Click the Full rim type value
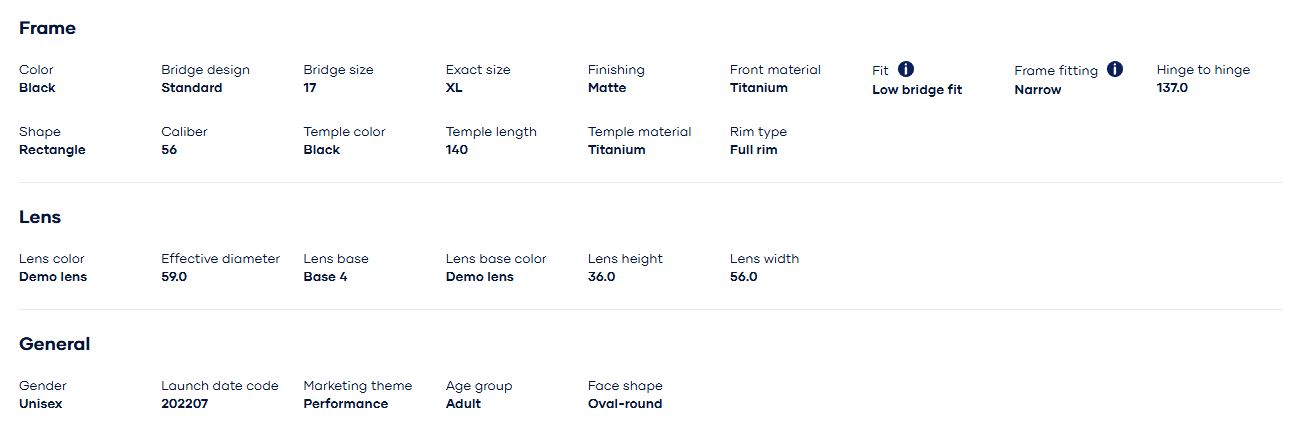 pos(753,150)
